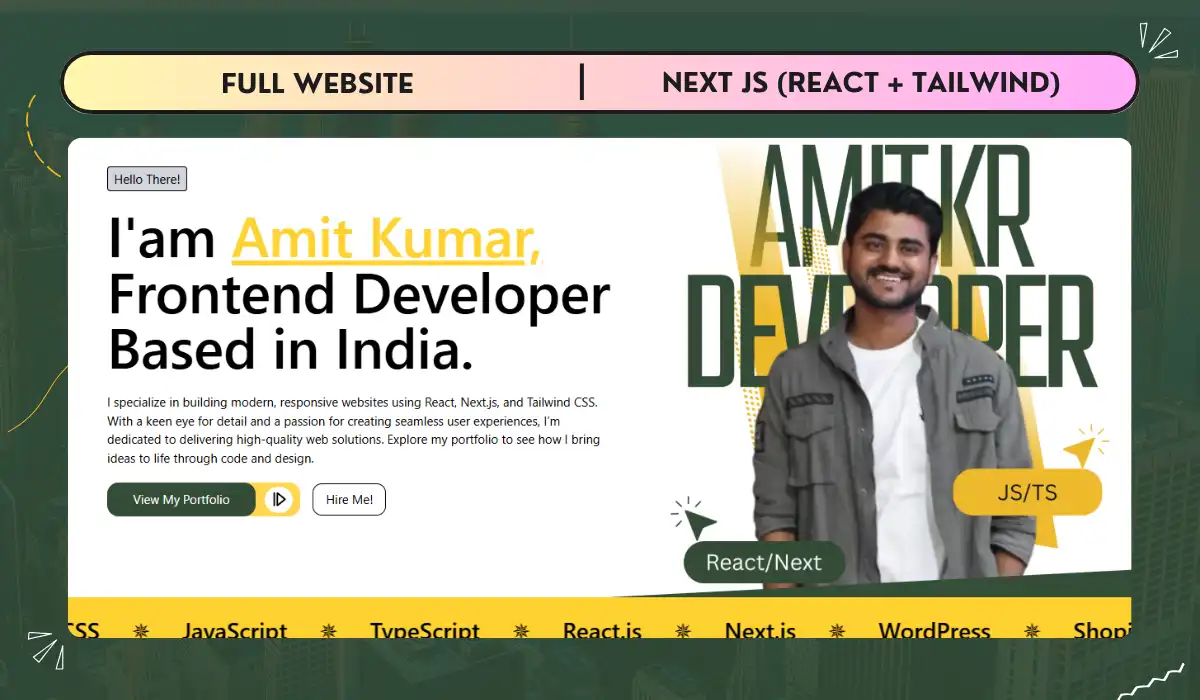The image size is (1200, 700).
Task: Click WordPress in the yellow skills ticker
Action: (x=934, y=631)
